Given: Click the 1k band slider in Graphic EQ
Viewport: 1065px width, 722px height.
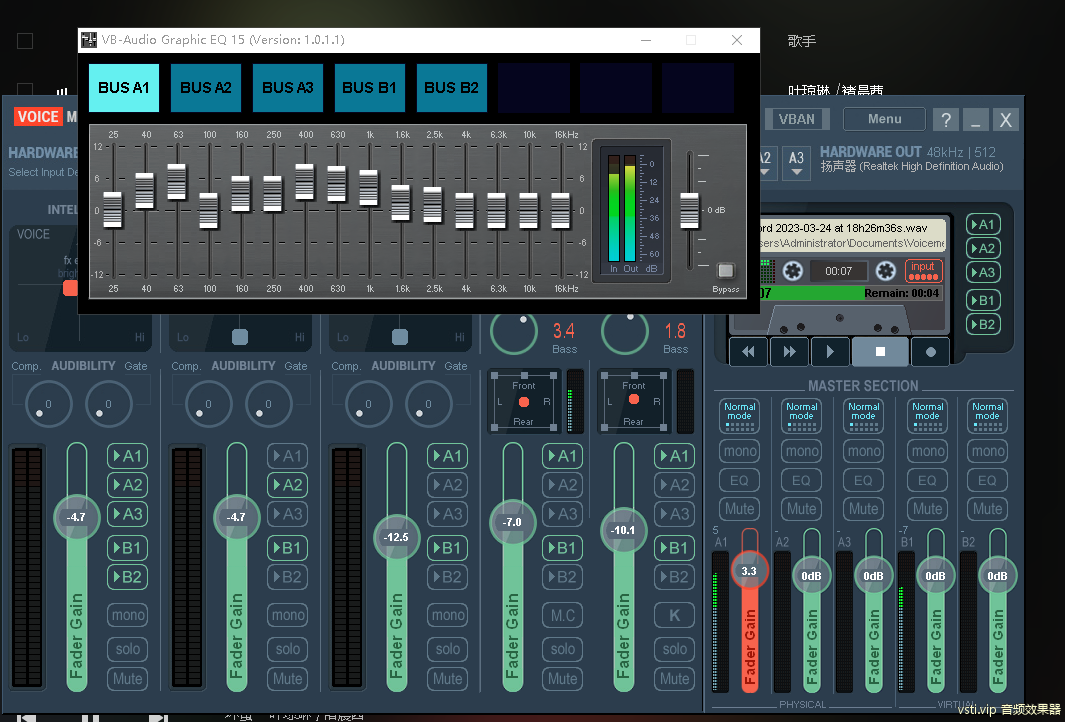Looking at the screenshot, I should click(x=369, y=187).
